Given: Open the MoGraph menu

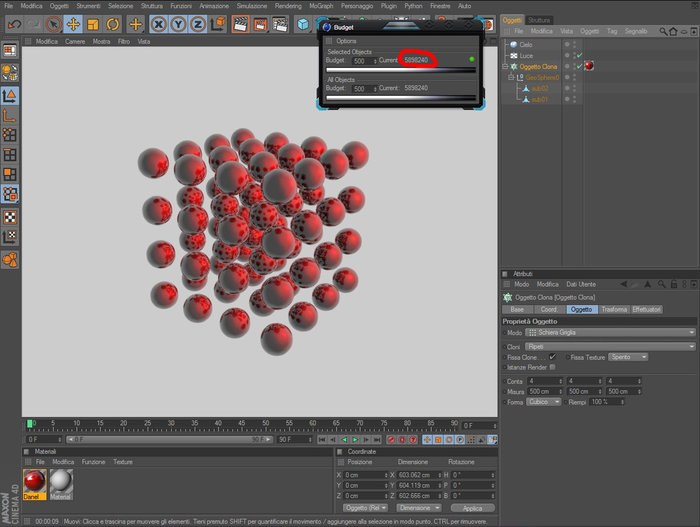Looking at the screenshot, I should click(321, 6).
